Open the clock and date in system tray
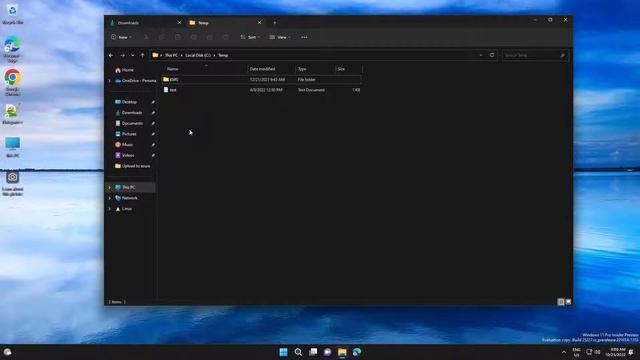Screen dimensions: 640x360 point(616,352)
